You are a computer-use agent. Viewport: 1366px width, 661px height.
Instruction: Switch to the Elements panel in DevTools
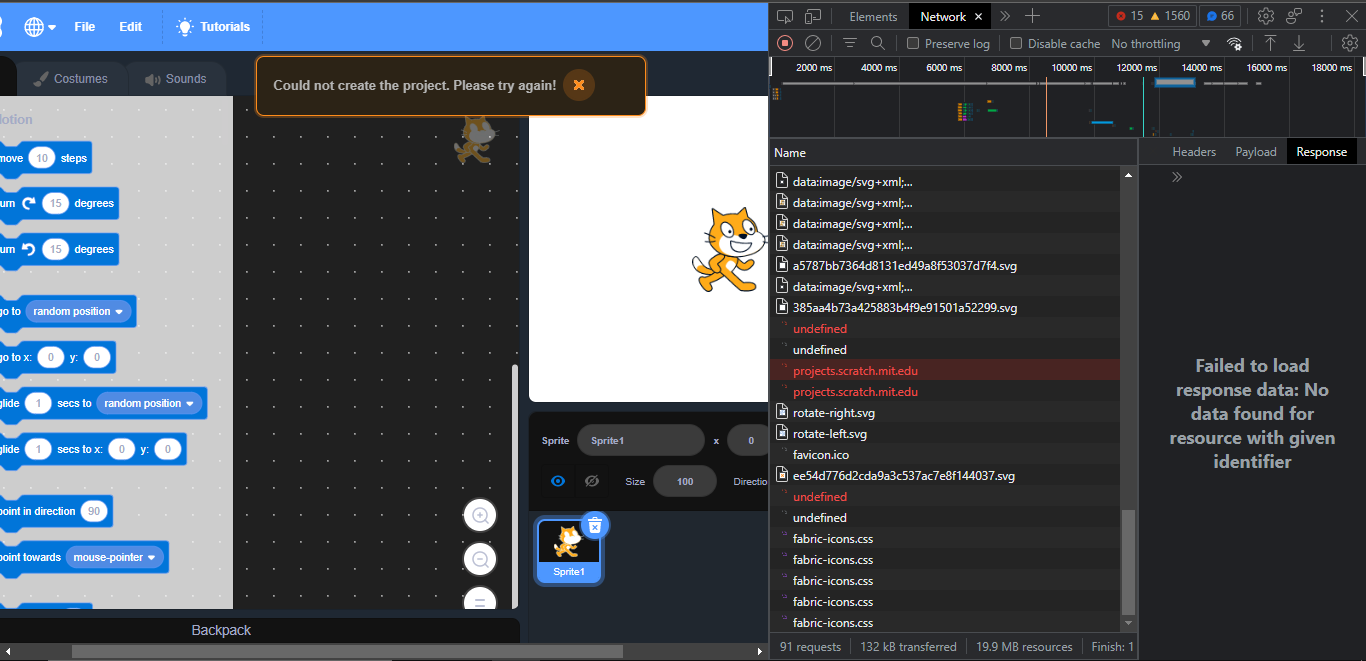[871, 15]
